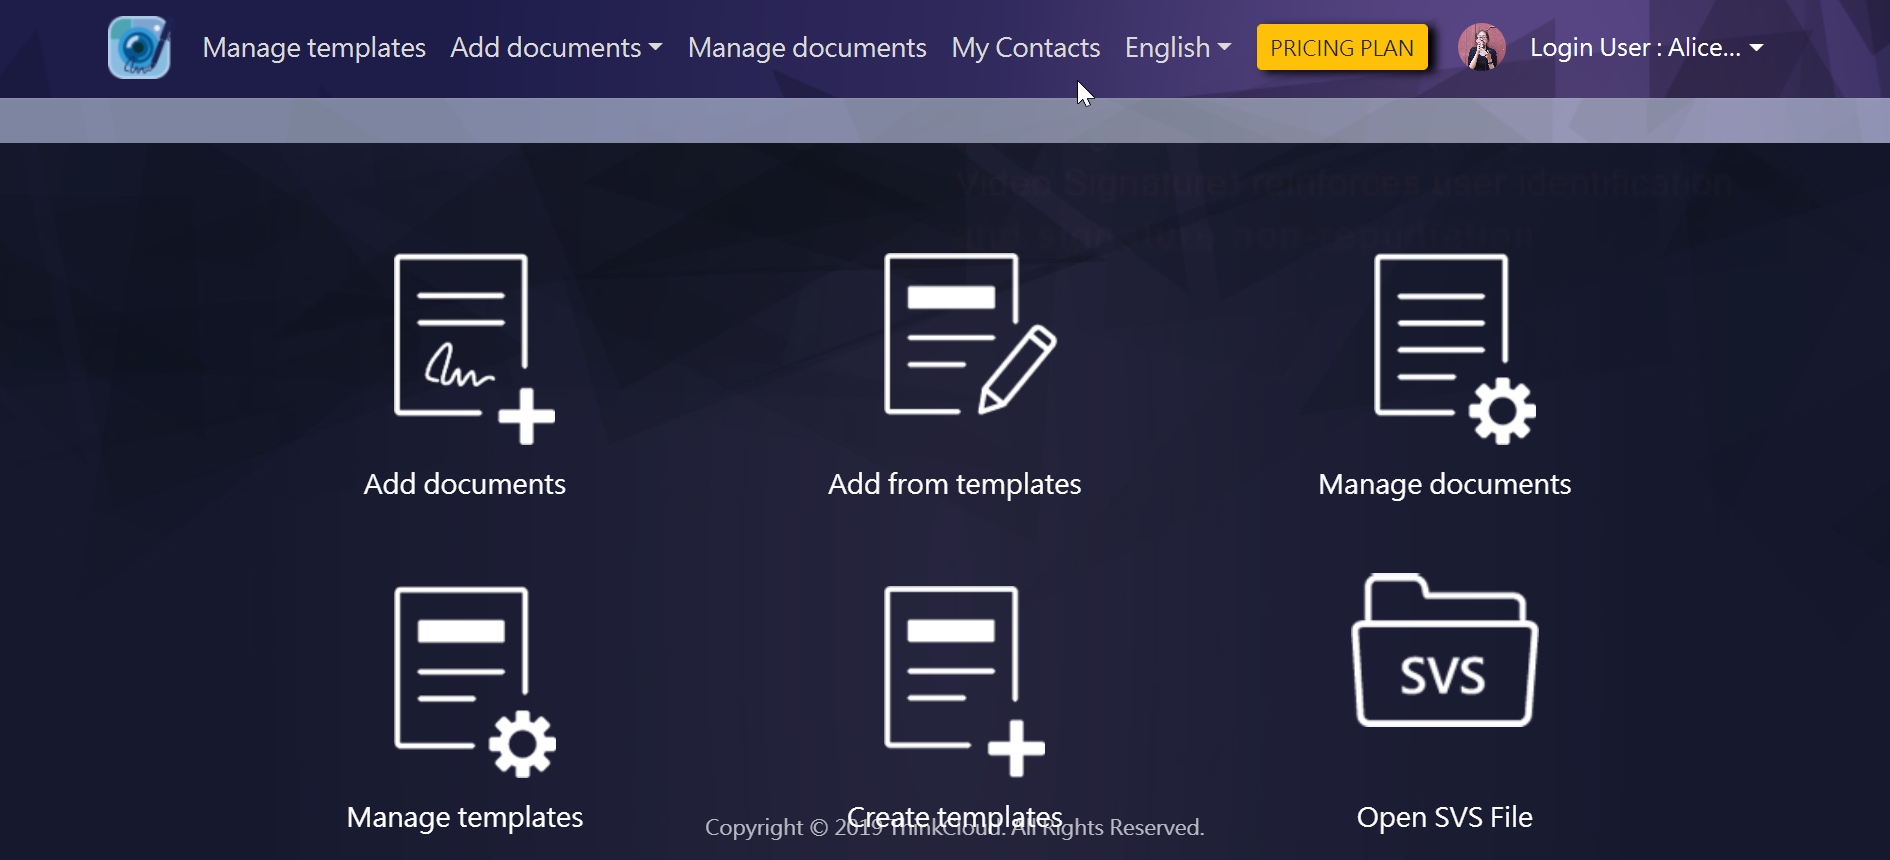
Task: Expand the Add documents navbar dropdown
Action: pyautogui.click(x=556, y=47)
